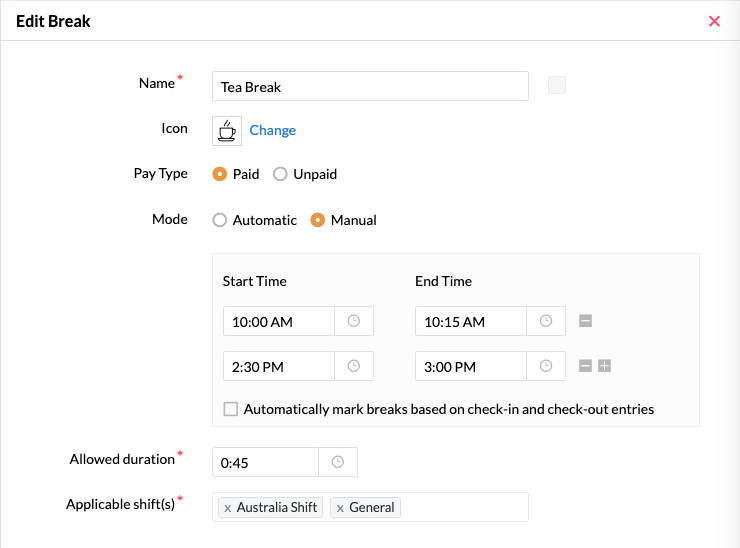Click the General tag text

(x=371, y=507)
